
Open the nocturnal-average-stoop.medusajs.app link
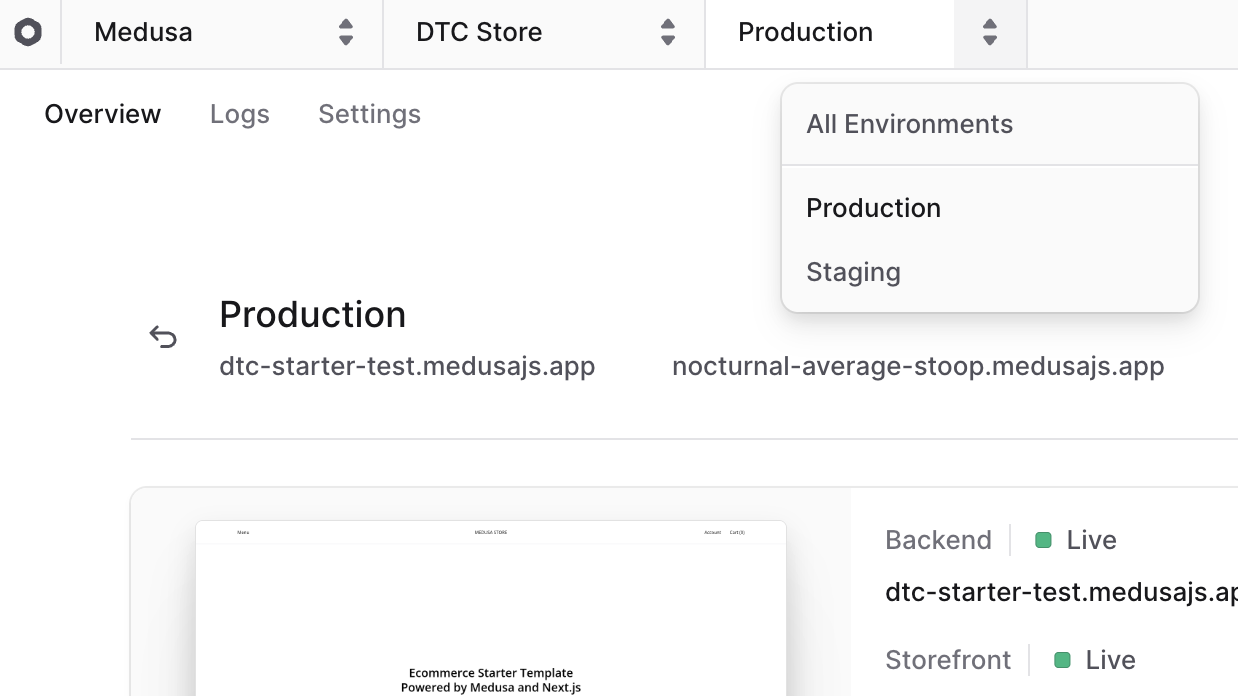pos(917,366)
